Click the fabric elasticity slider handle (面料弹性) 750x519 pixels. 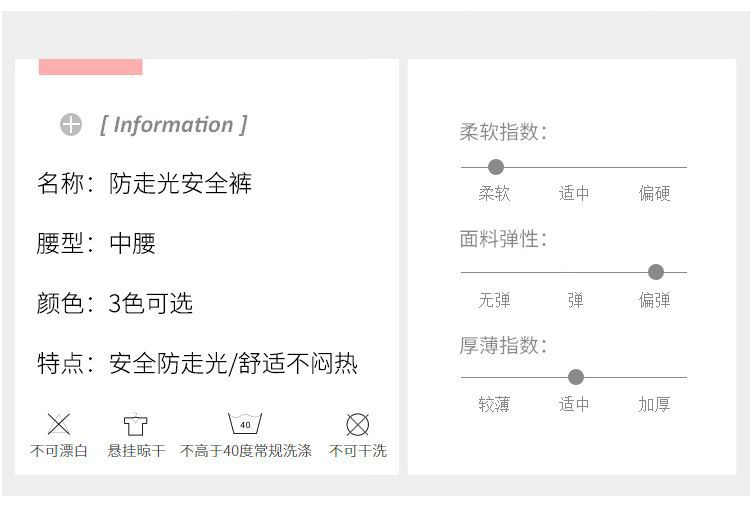click(656, 272)
